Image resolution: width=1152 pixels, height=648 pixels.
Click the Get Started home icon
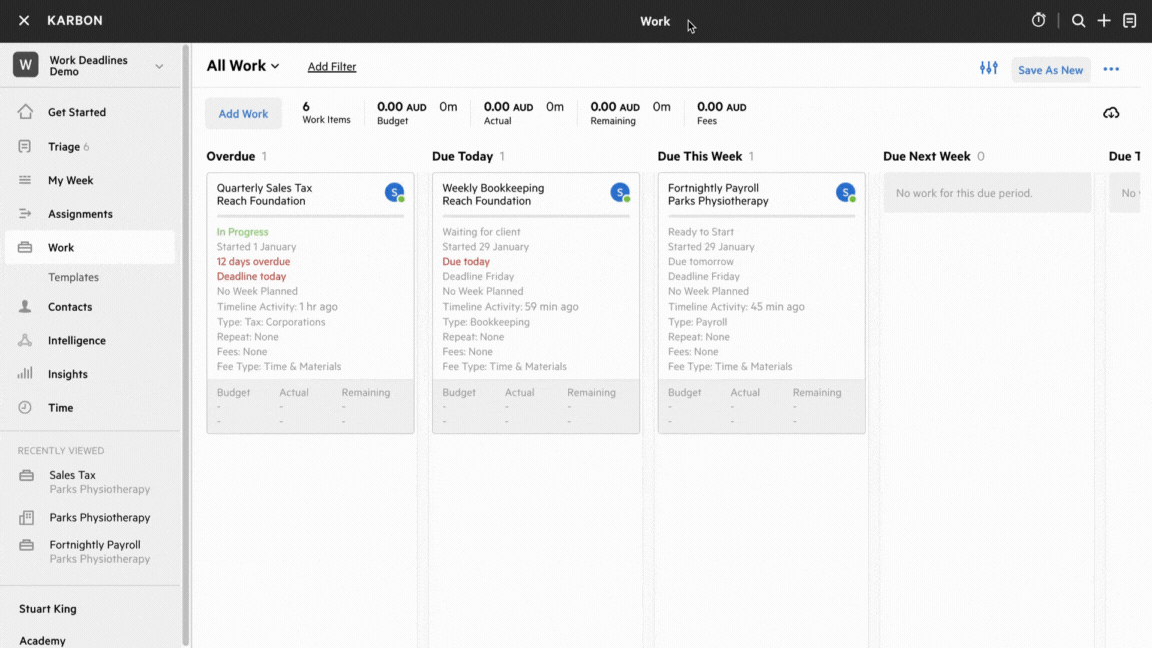point(25,112)
